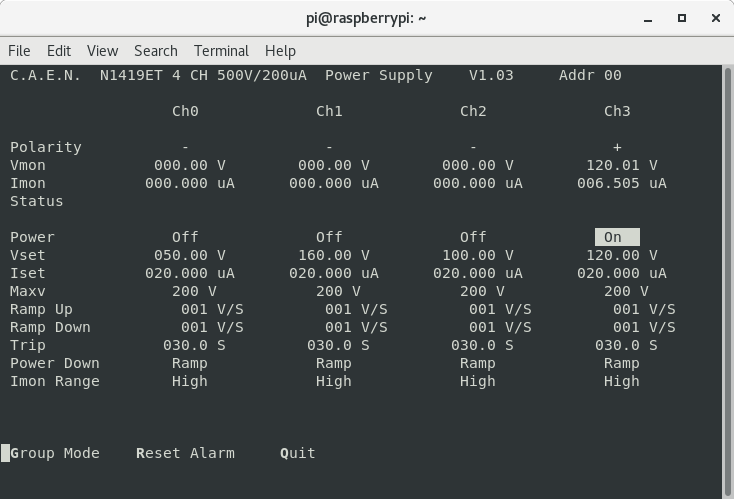The height and width of the screenshot is (499, 734).
Task: Toggle Ch3 Power On field
Action: [x=616, y=237]
